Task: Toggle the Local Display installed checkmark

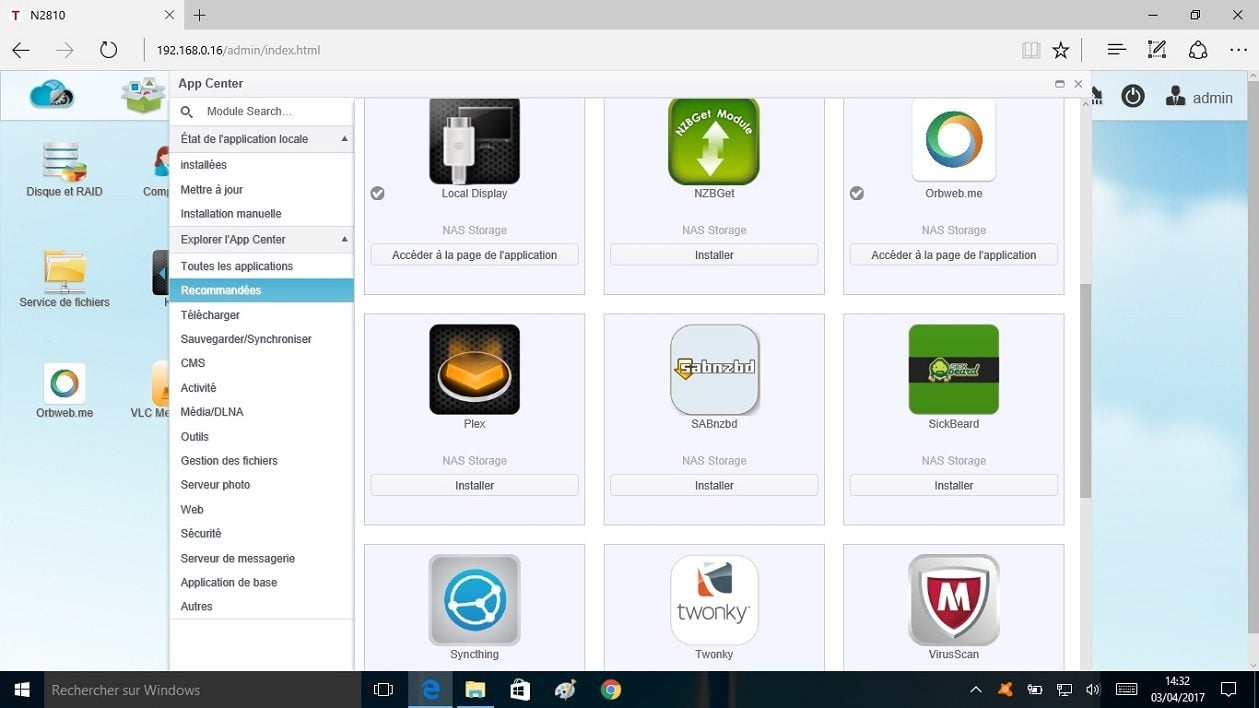Action: (x=377, y=193)
